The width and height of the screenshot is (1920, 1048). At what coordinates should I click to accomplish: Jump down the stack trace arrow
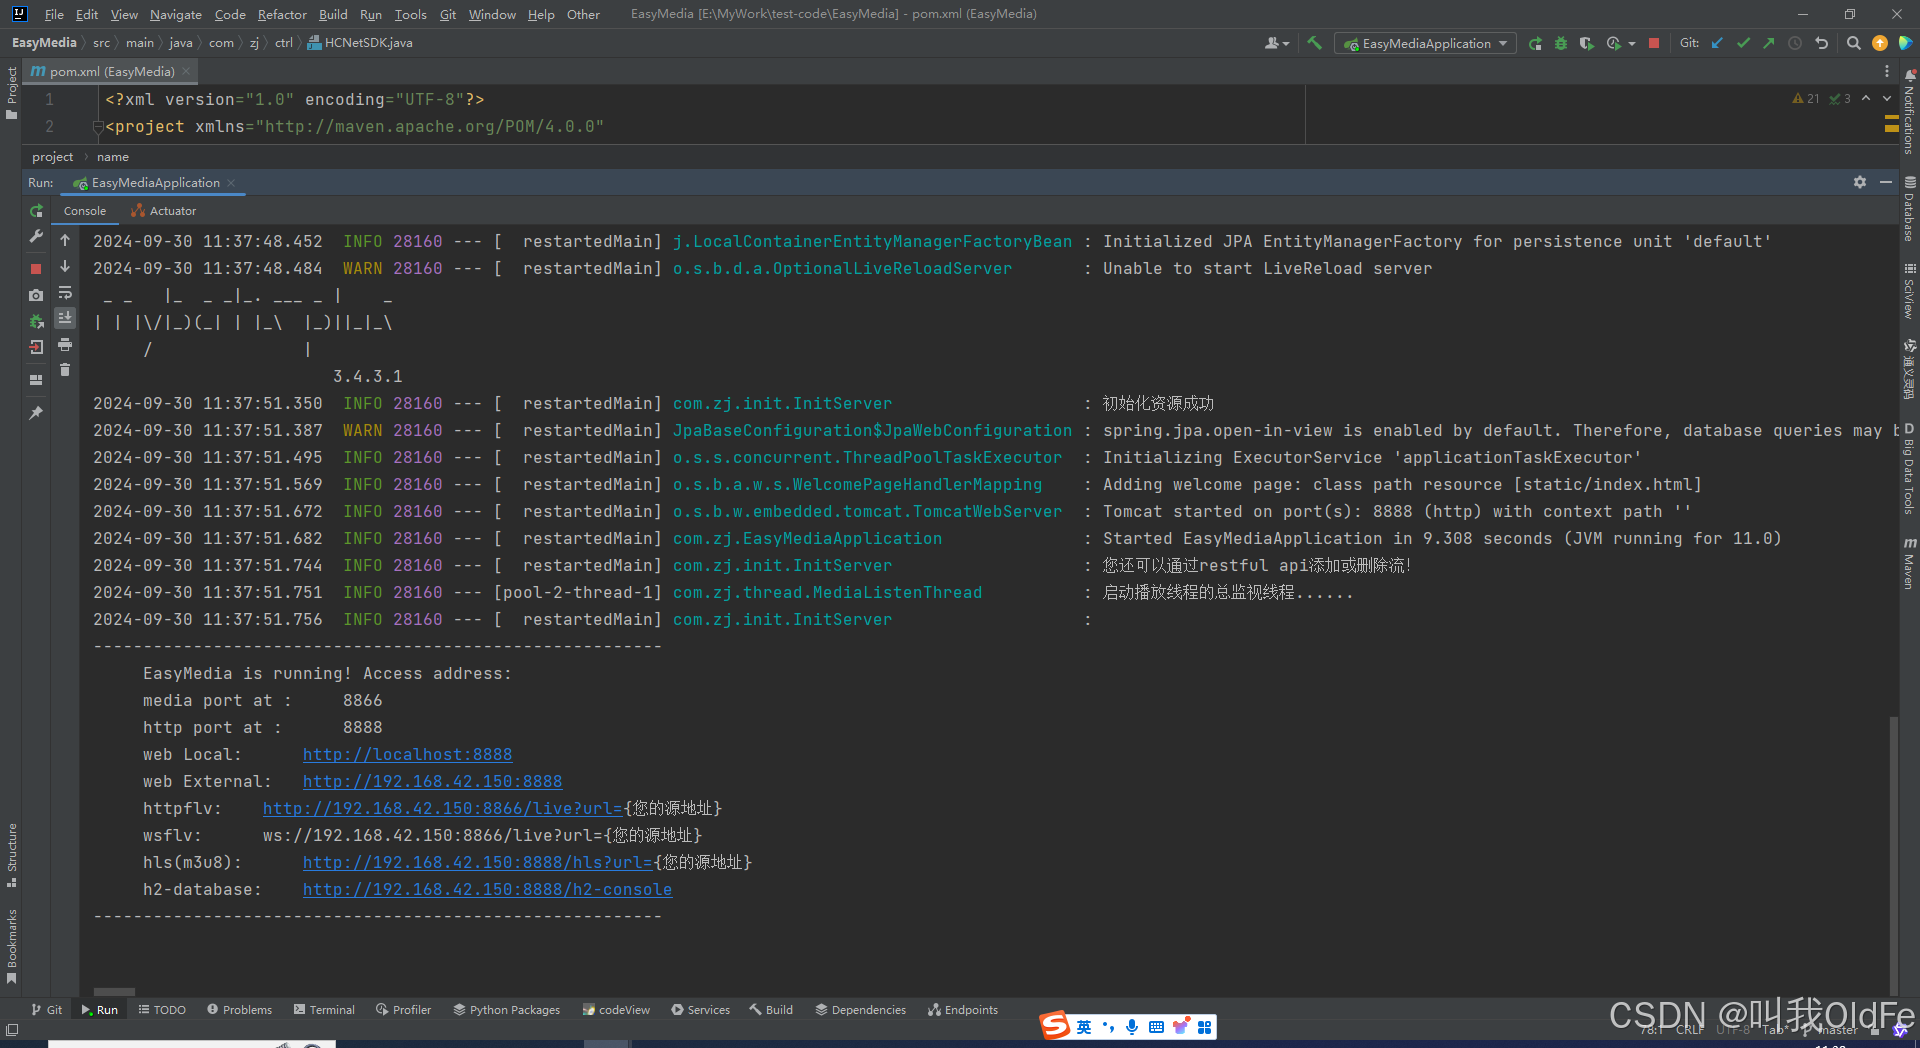pos(65,266)
